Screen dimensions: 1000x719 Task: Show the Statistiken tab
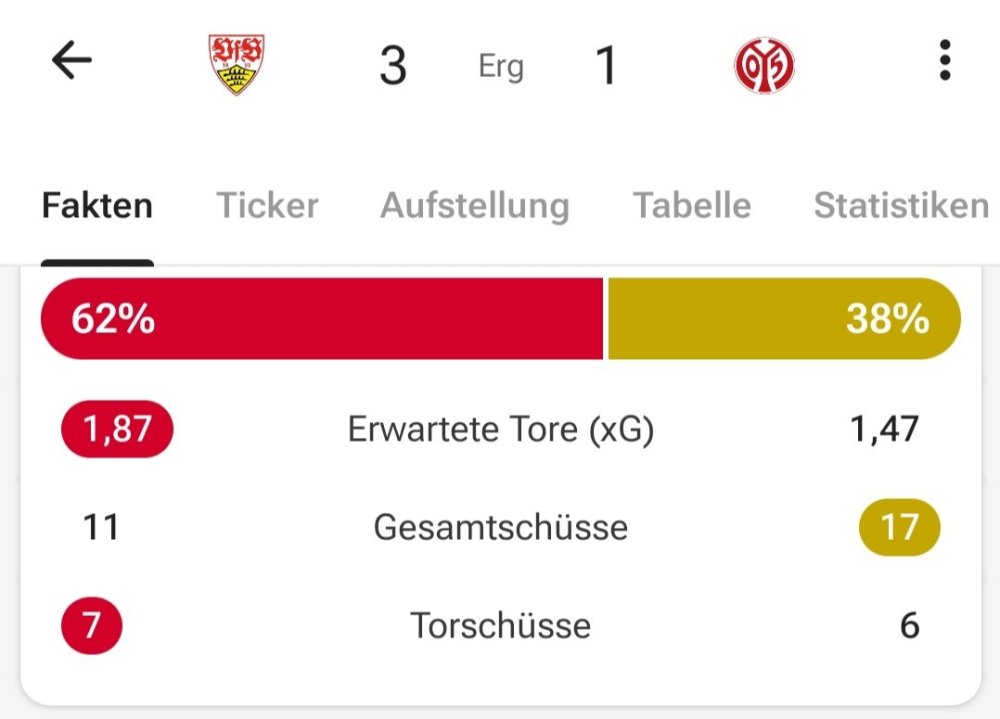(900, 205)
